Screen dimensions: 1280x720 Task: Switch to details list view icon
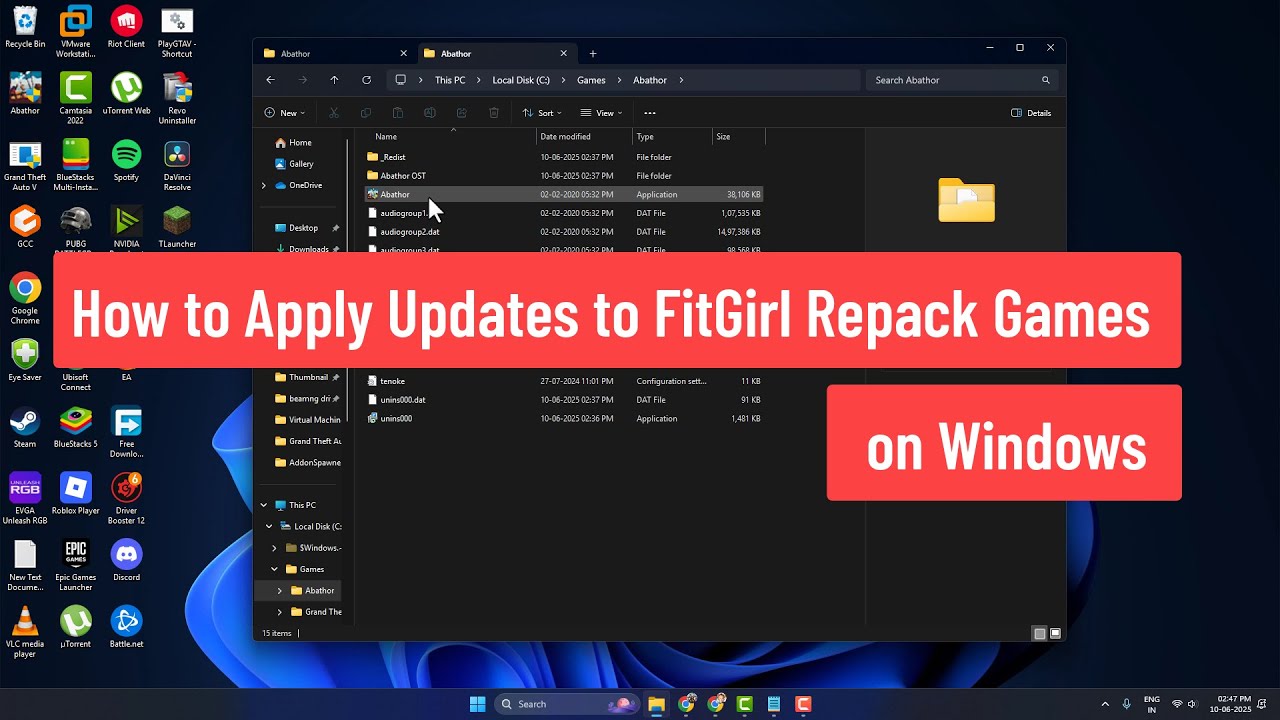click(x=1040, y=633)
